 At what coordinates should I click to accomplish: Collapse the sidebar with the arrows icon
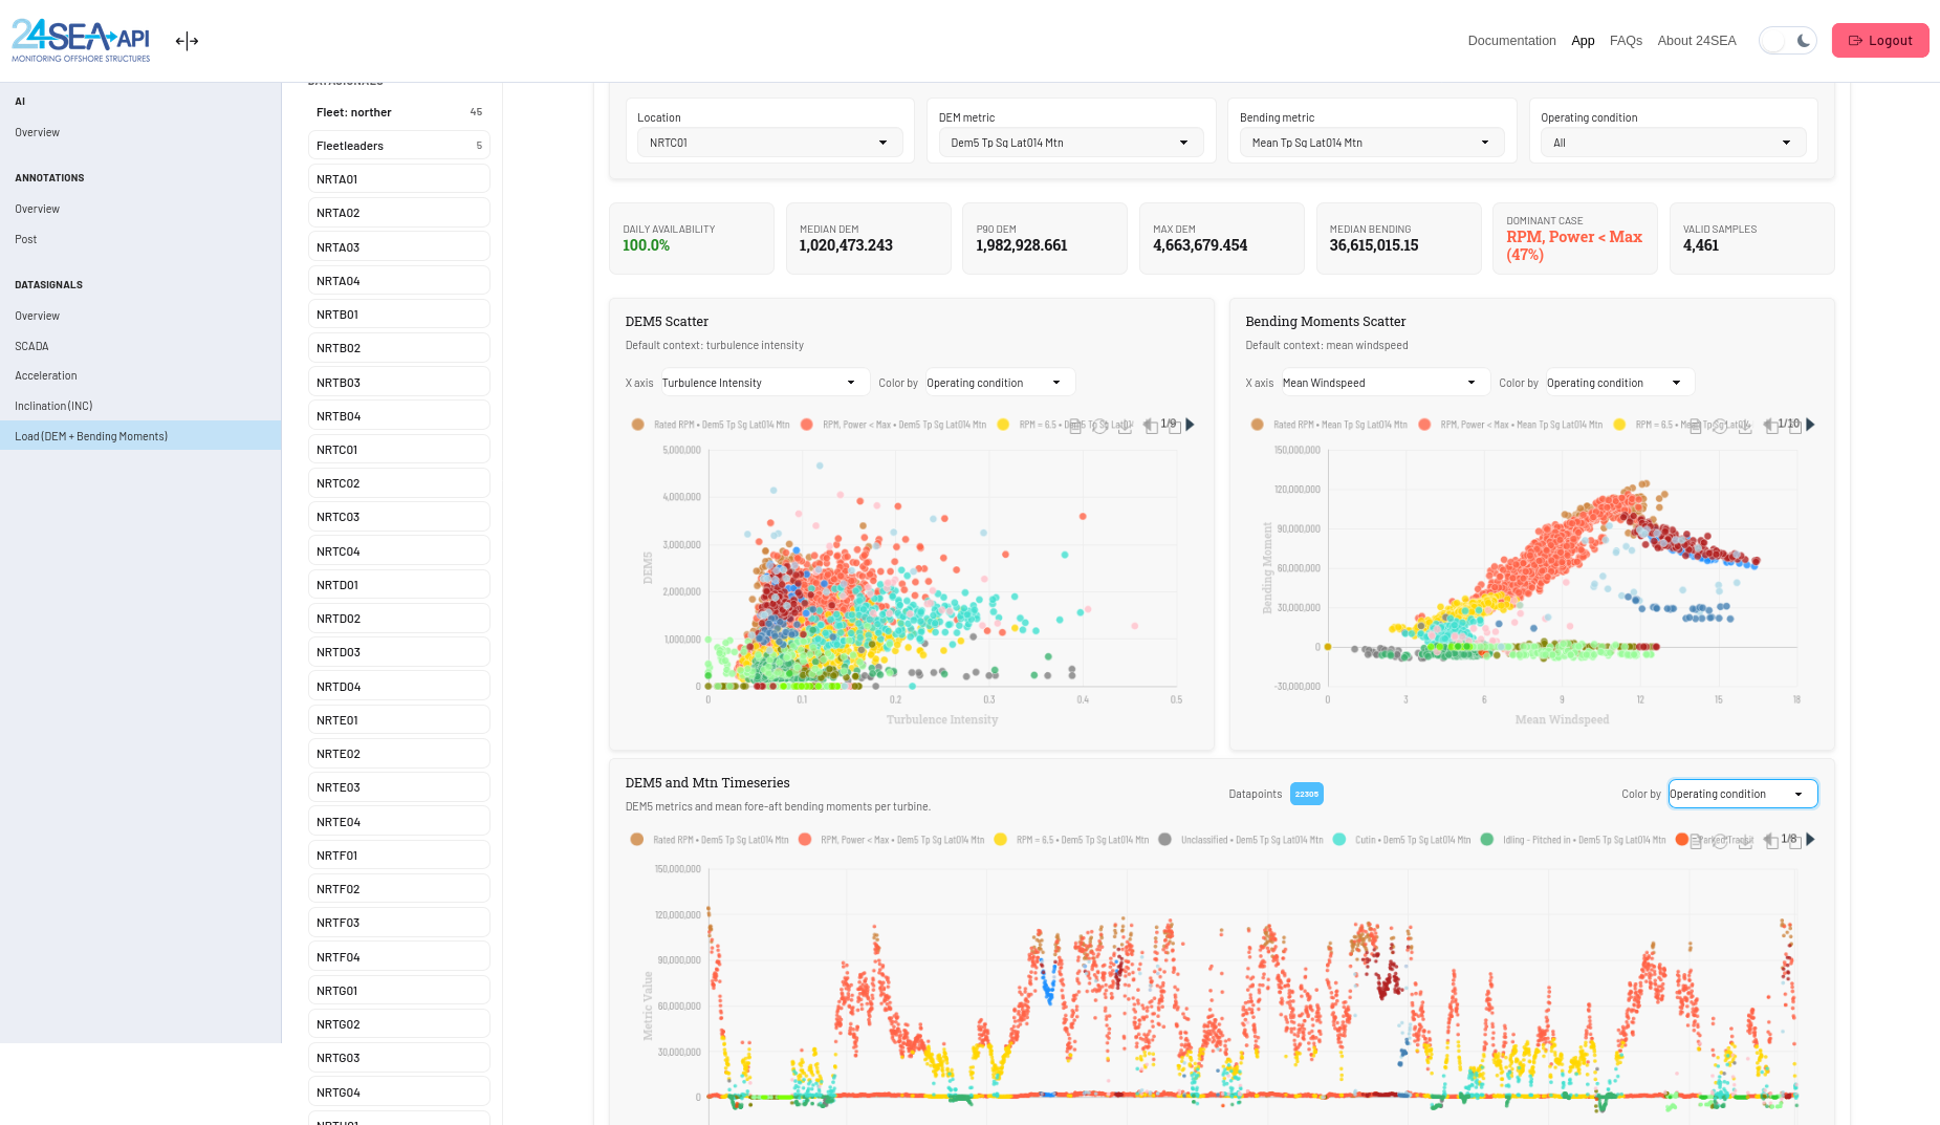[x=187, y=41]
